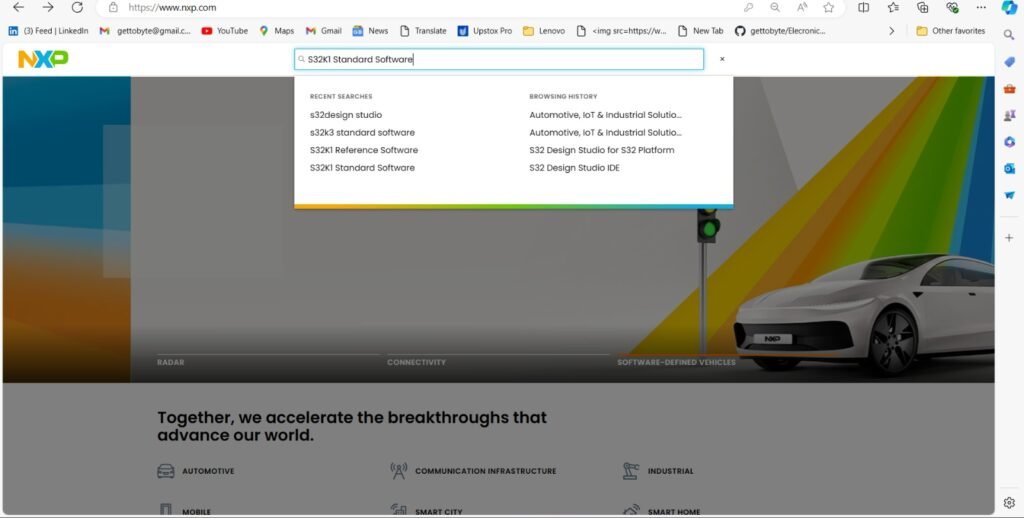Add page to favorites with star icon

829,8
